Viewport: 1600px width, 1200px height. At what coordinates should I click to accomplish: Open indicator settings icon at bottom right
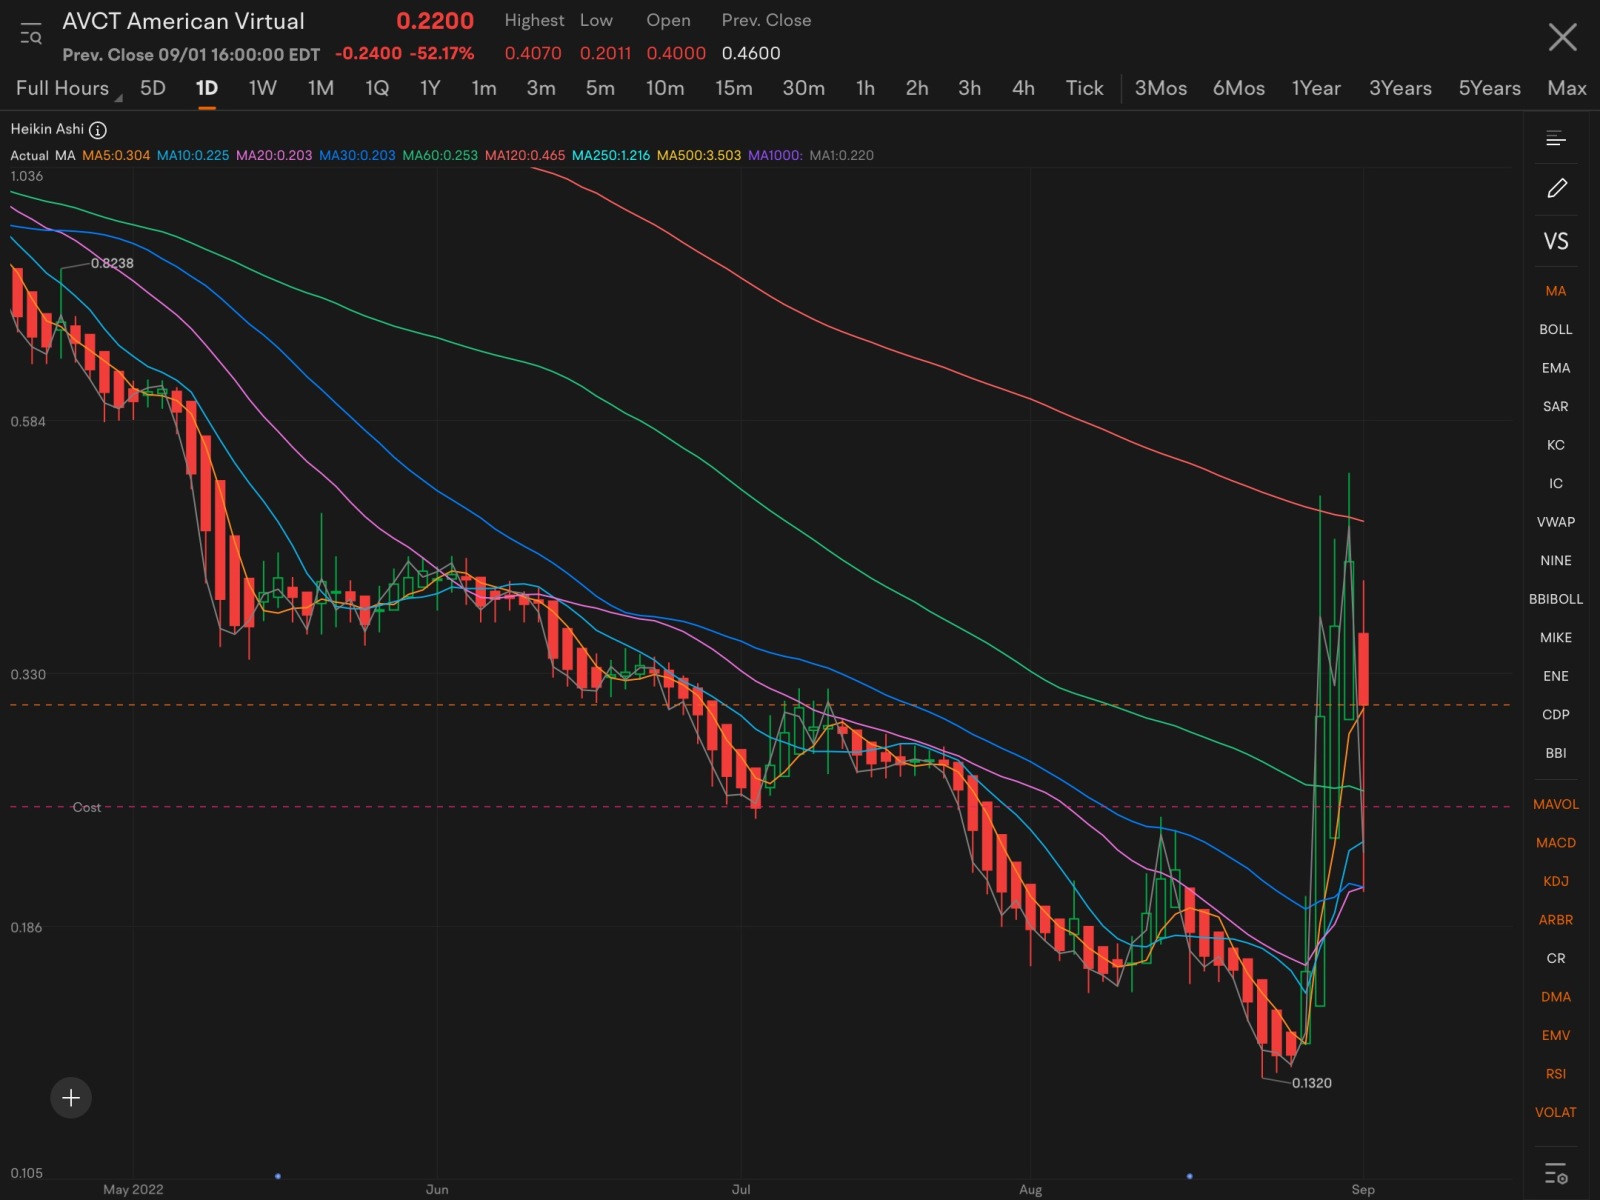point(1556,1173)
